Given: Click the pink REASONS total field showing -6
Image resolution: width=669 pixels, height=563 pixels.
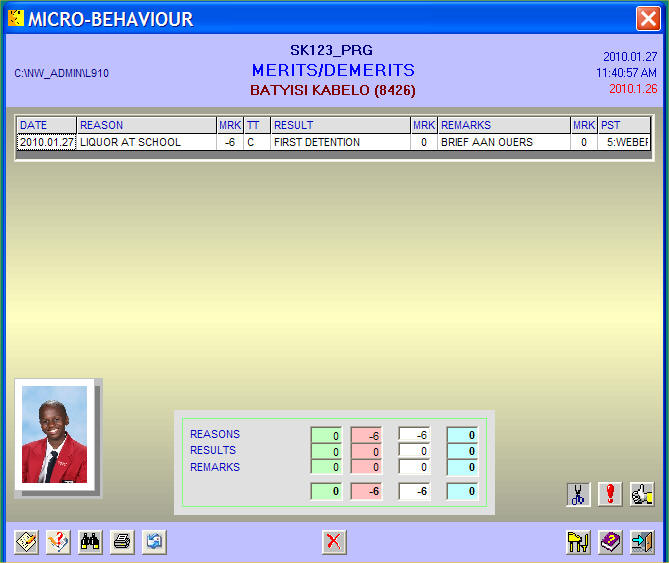Looking at the screenshot, I should click(x=366, y=435).
